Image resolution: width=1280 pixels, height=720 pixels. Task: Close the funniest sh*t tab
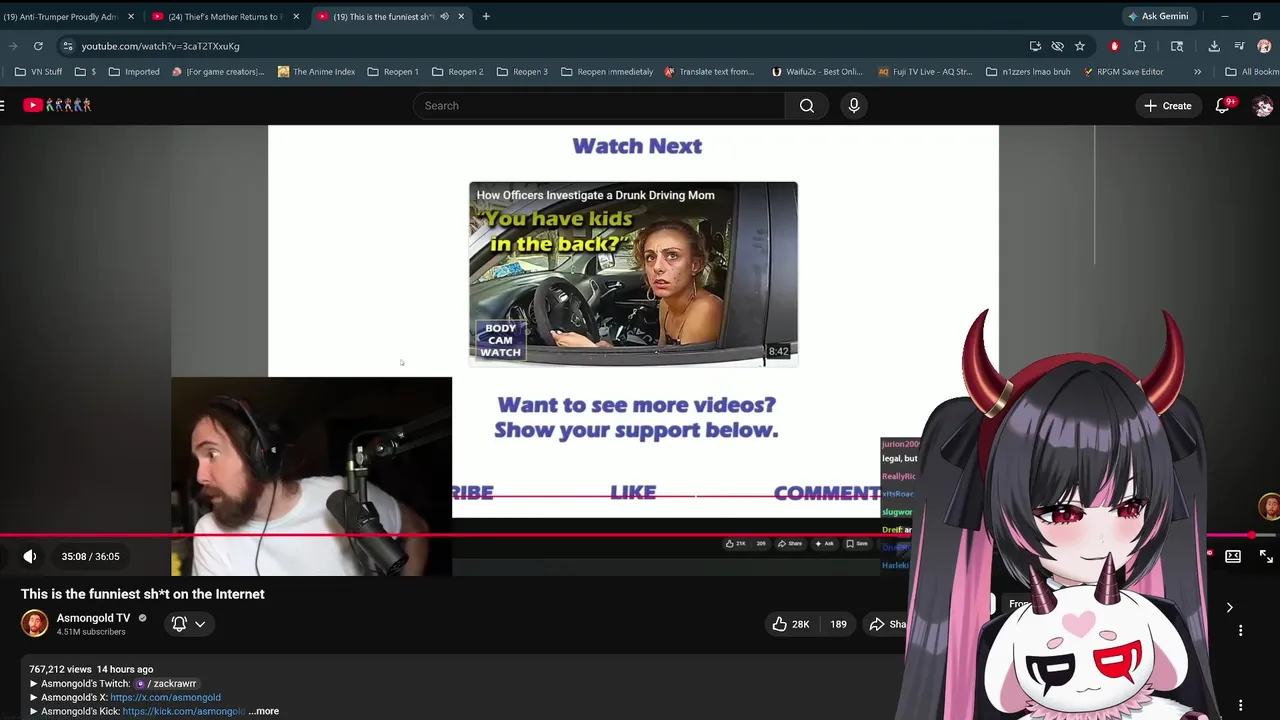[x=461, y=16]
